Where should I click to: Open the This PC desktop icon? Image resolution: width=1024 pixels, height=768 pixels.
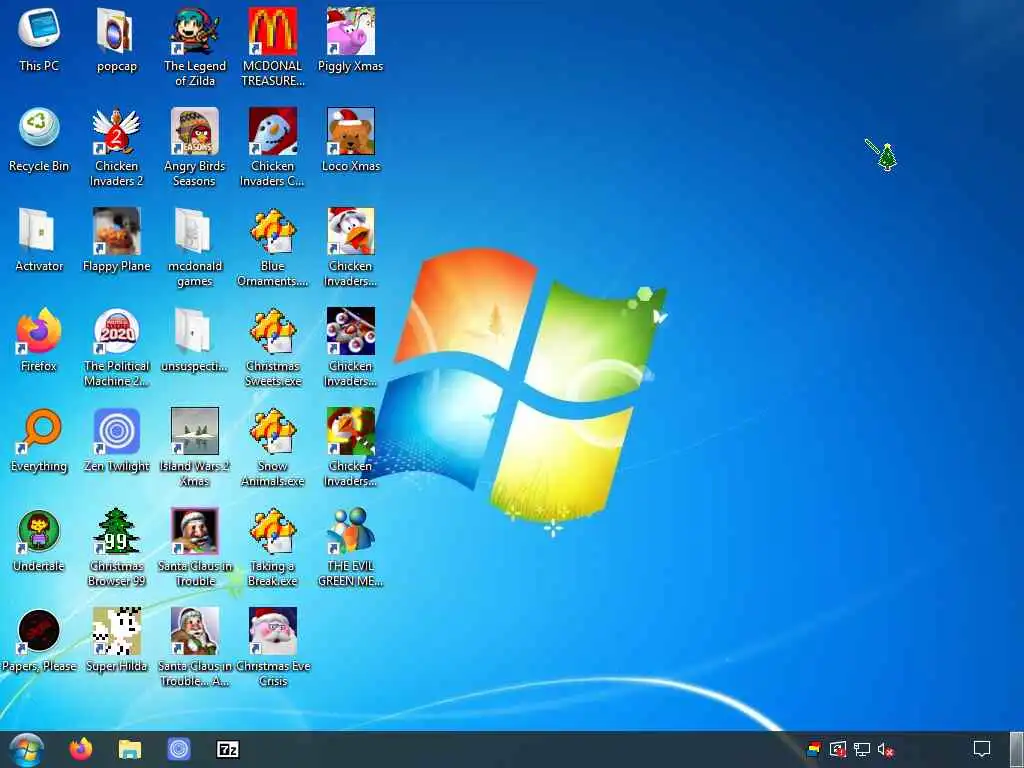(39, 39)
